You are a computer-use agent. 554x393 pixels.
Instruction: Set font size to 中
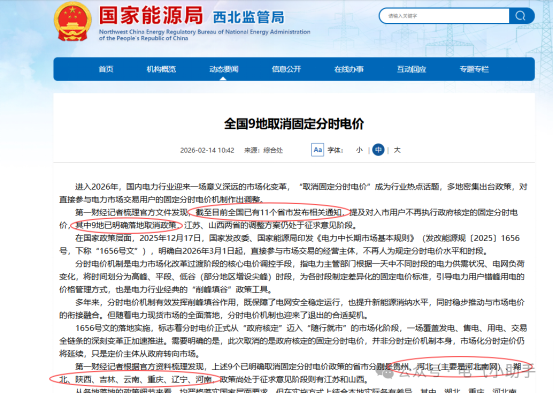point(378,150)
